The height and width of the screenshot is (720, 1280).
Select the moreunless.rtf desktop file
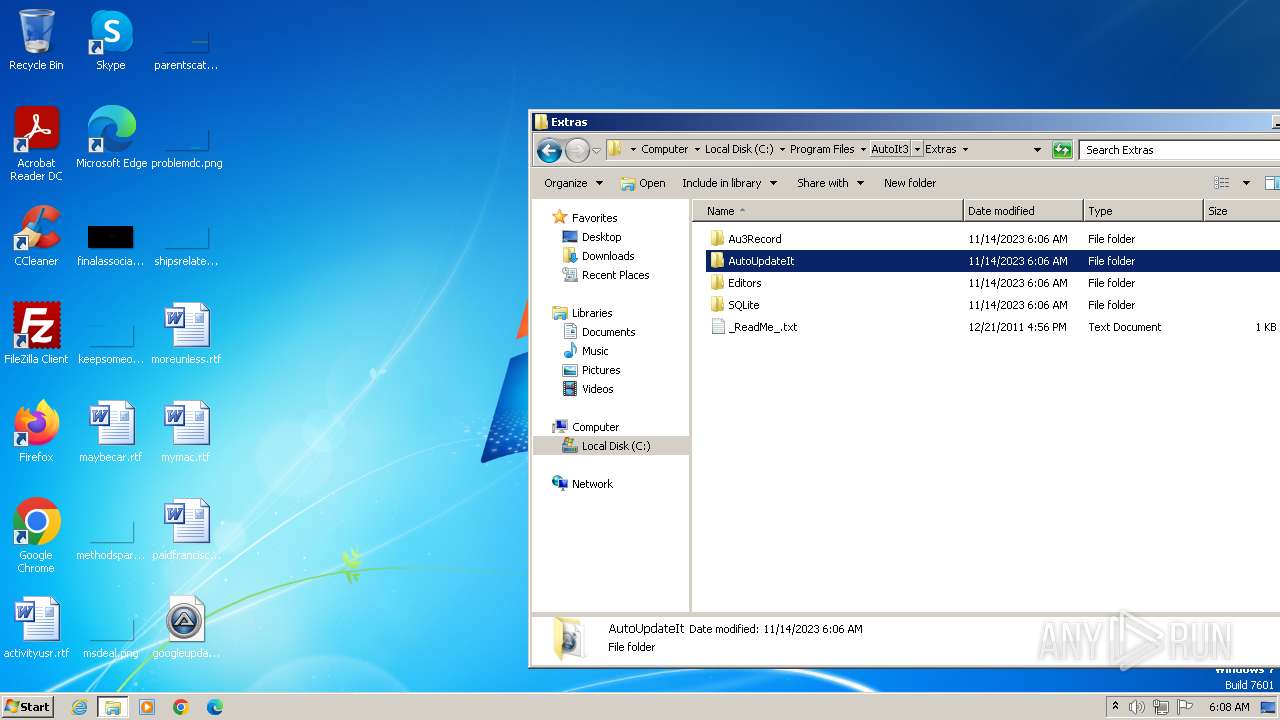click(x=186, y=333)
